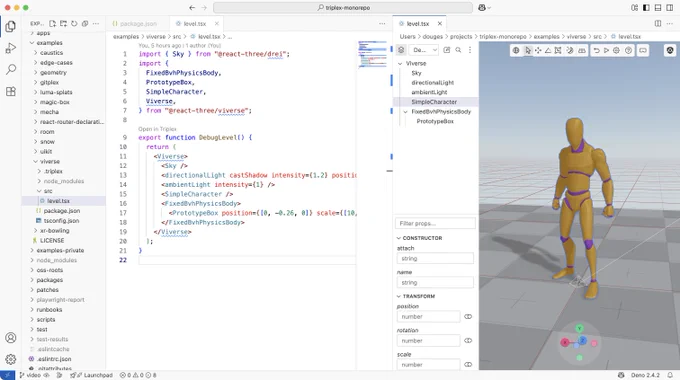This screenshot has height=380, width=680.
Task: Open the Extensions view icon
Action: [11, 91]
